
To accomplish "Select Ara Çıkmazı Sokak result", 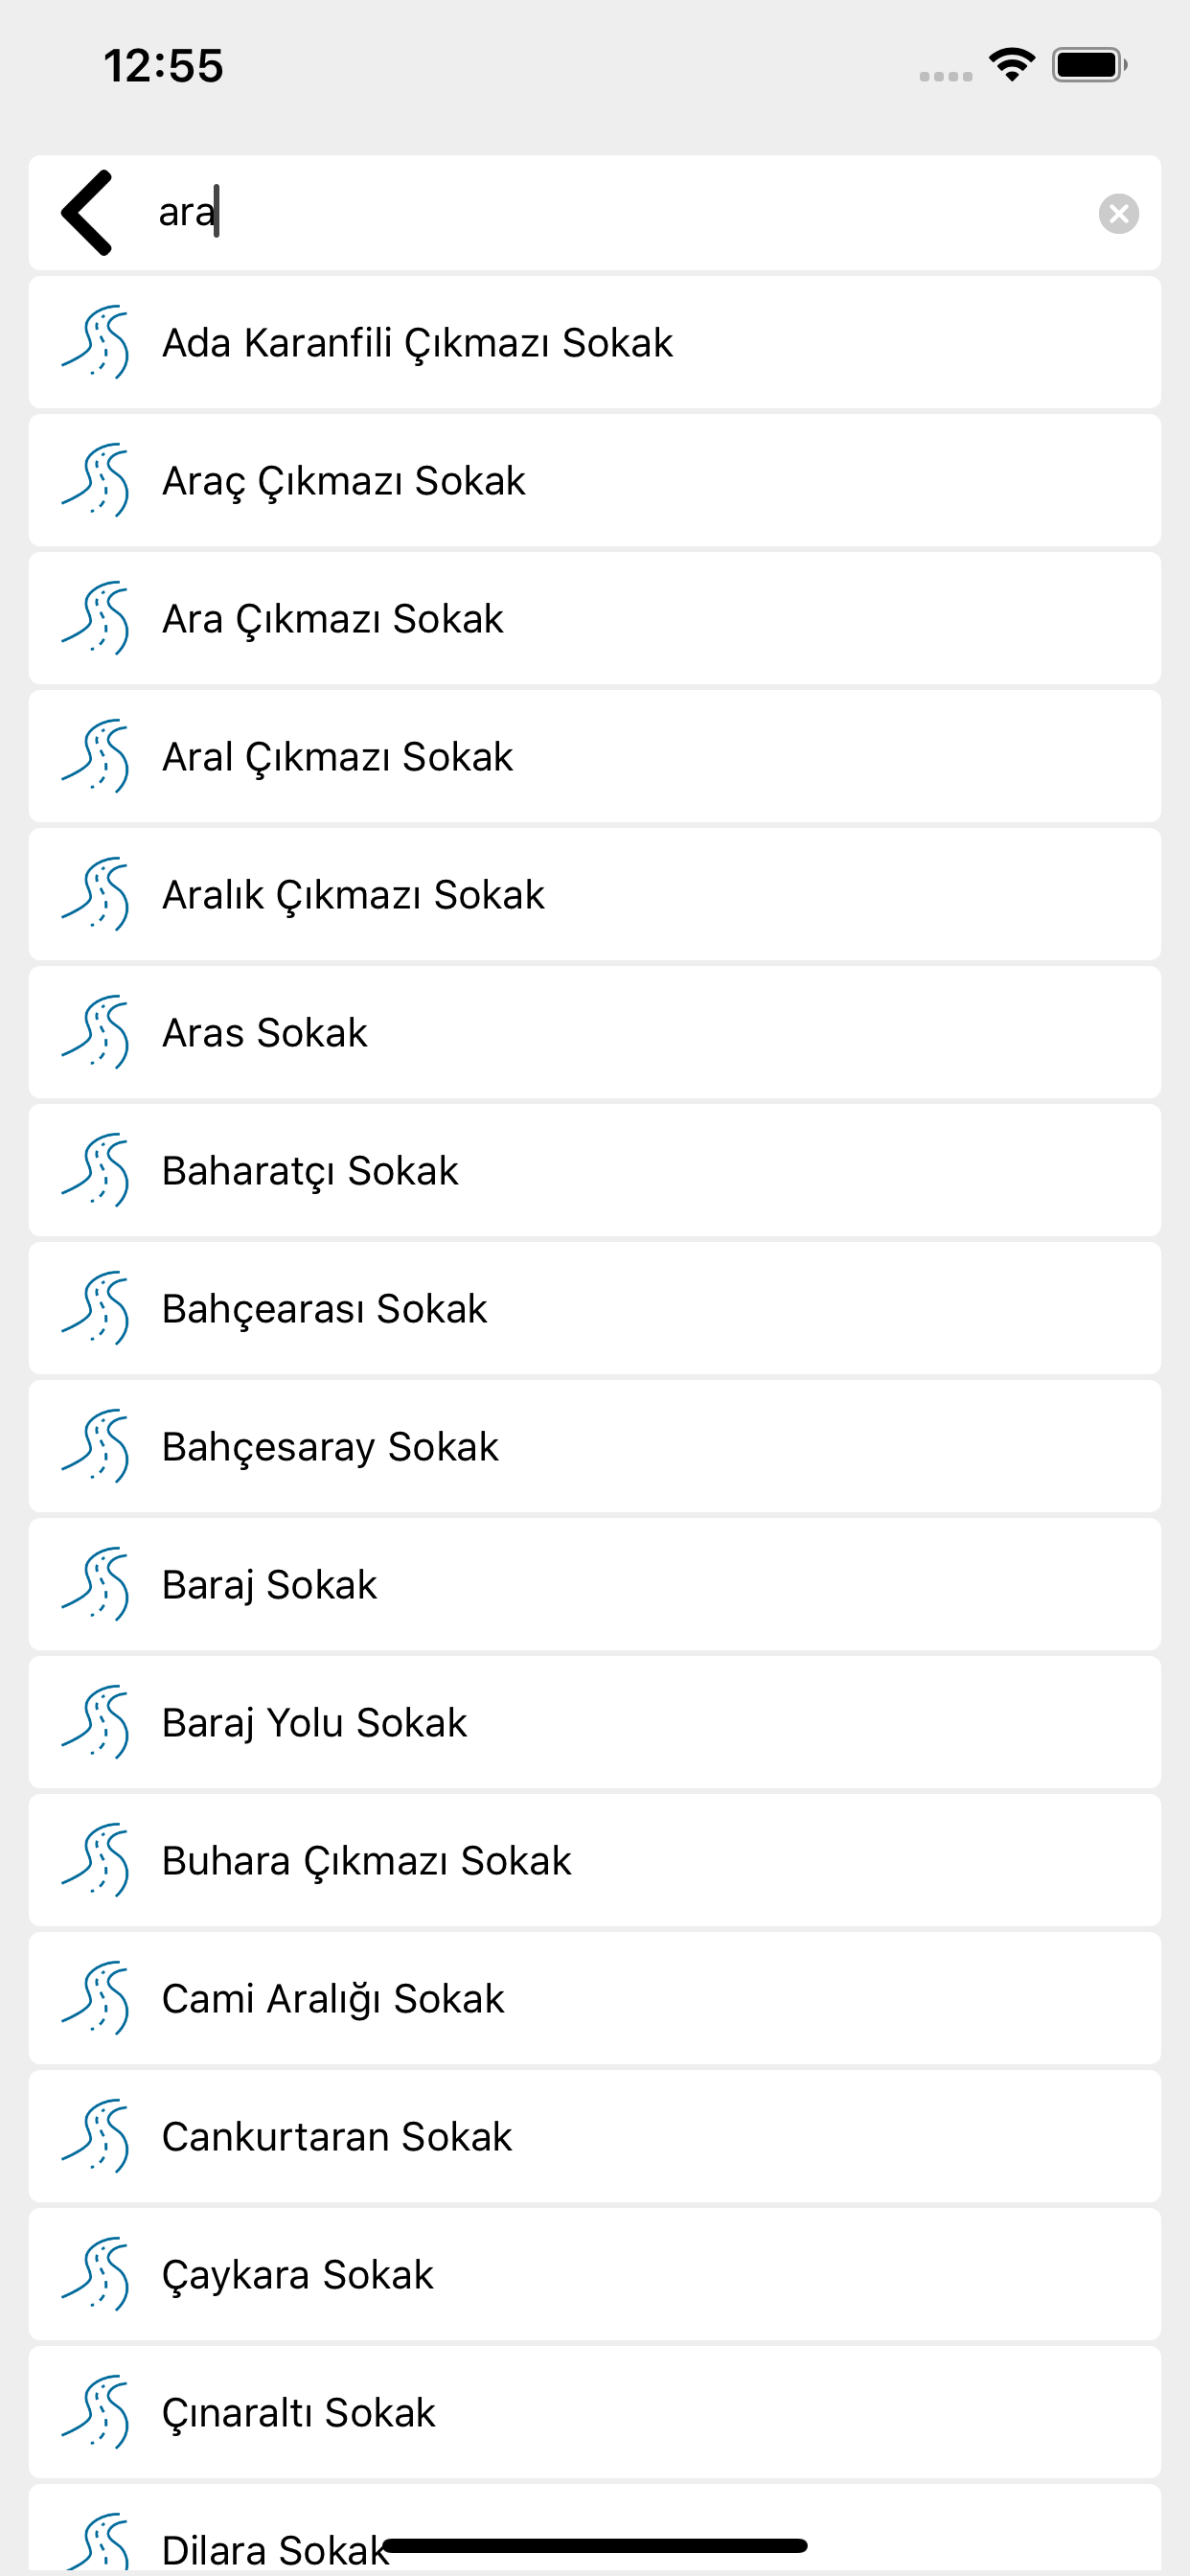I will 595,618.
